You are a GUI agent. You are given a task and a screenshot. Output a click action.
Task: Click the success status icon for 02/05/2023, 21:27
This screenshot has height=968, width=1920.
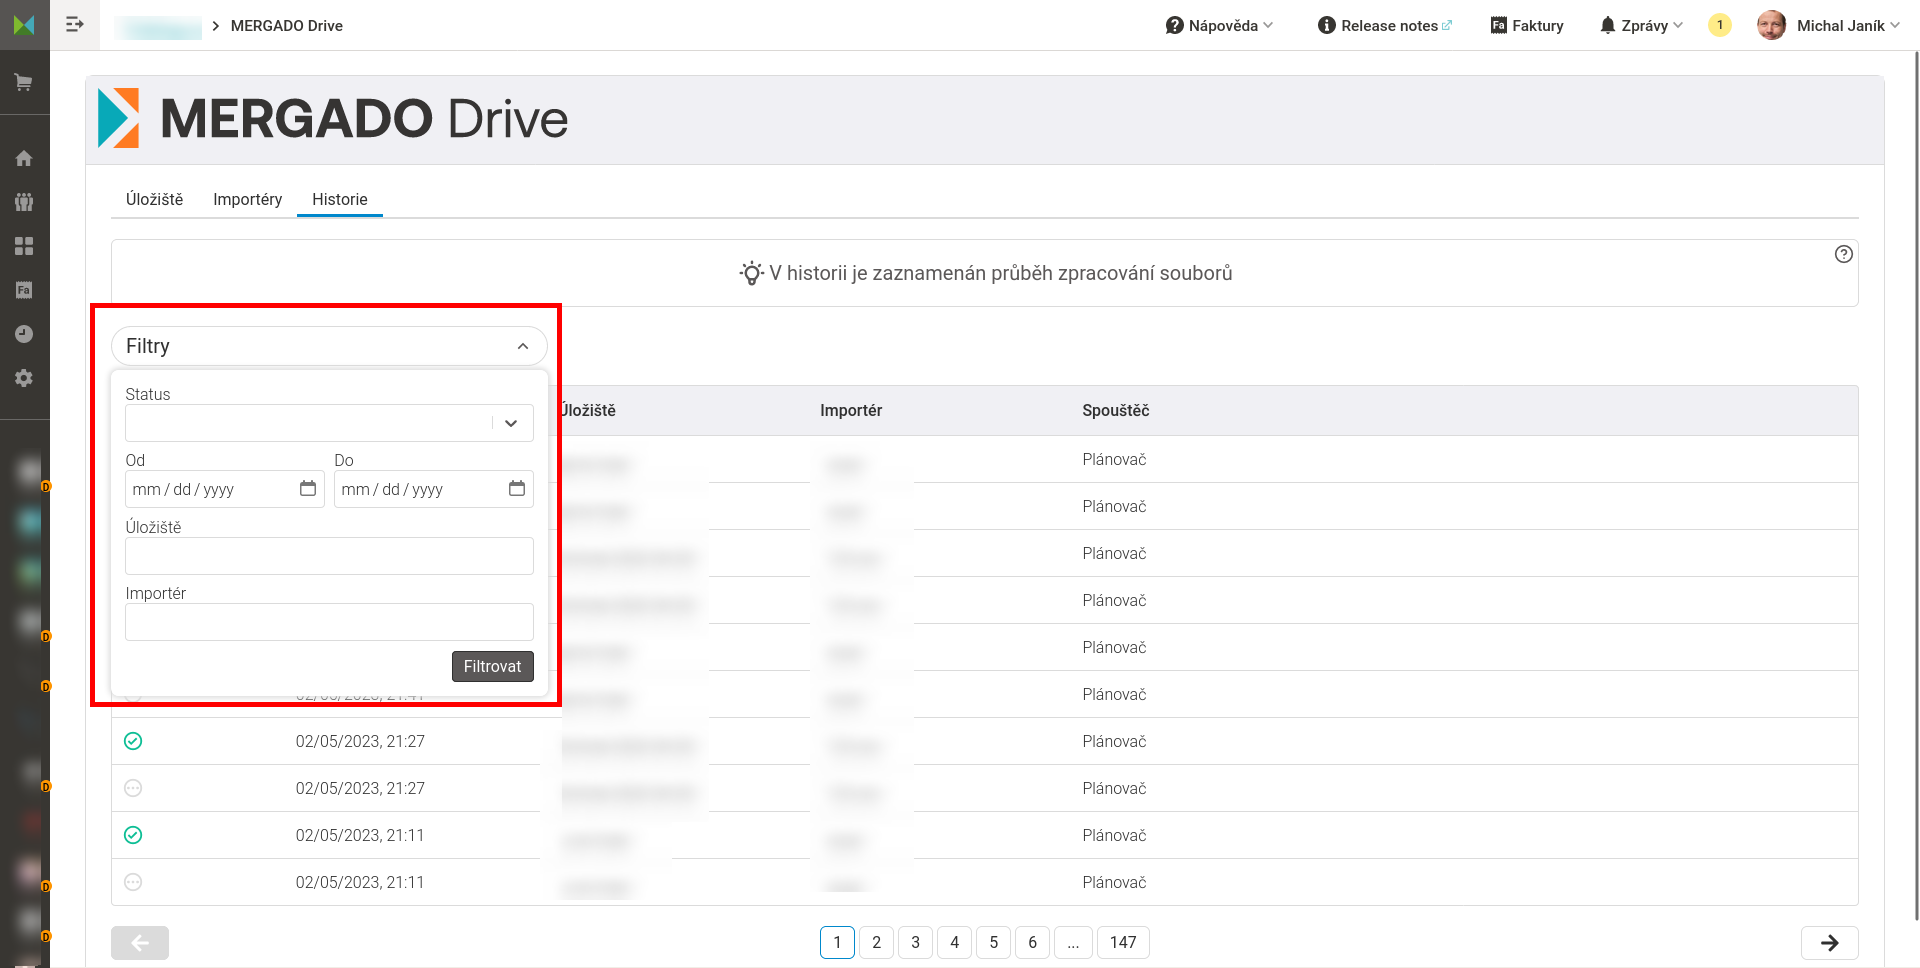point(133,741)
